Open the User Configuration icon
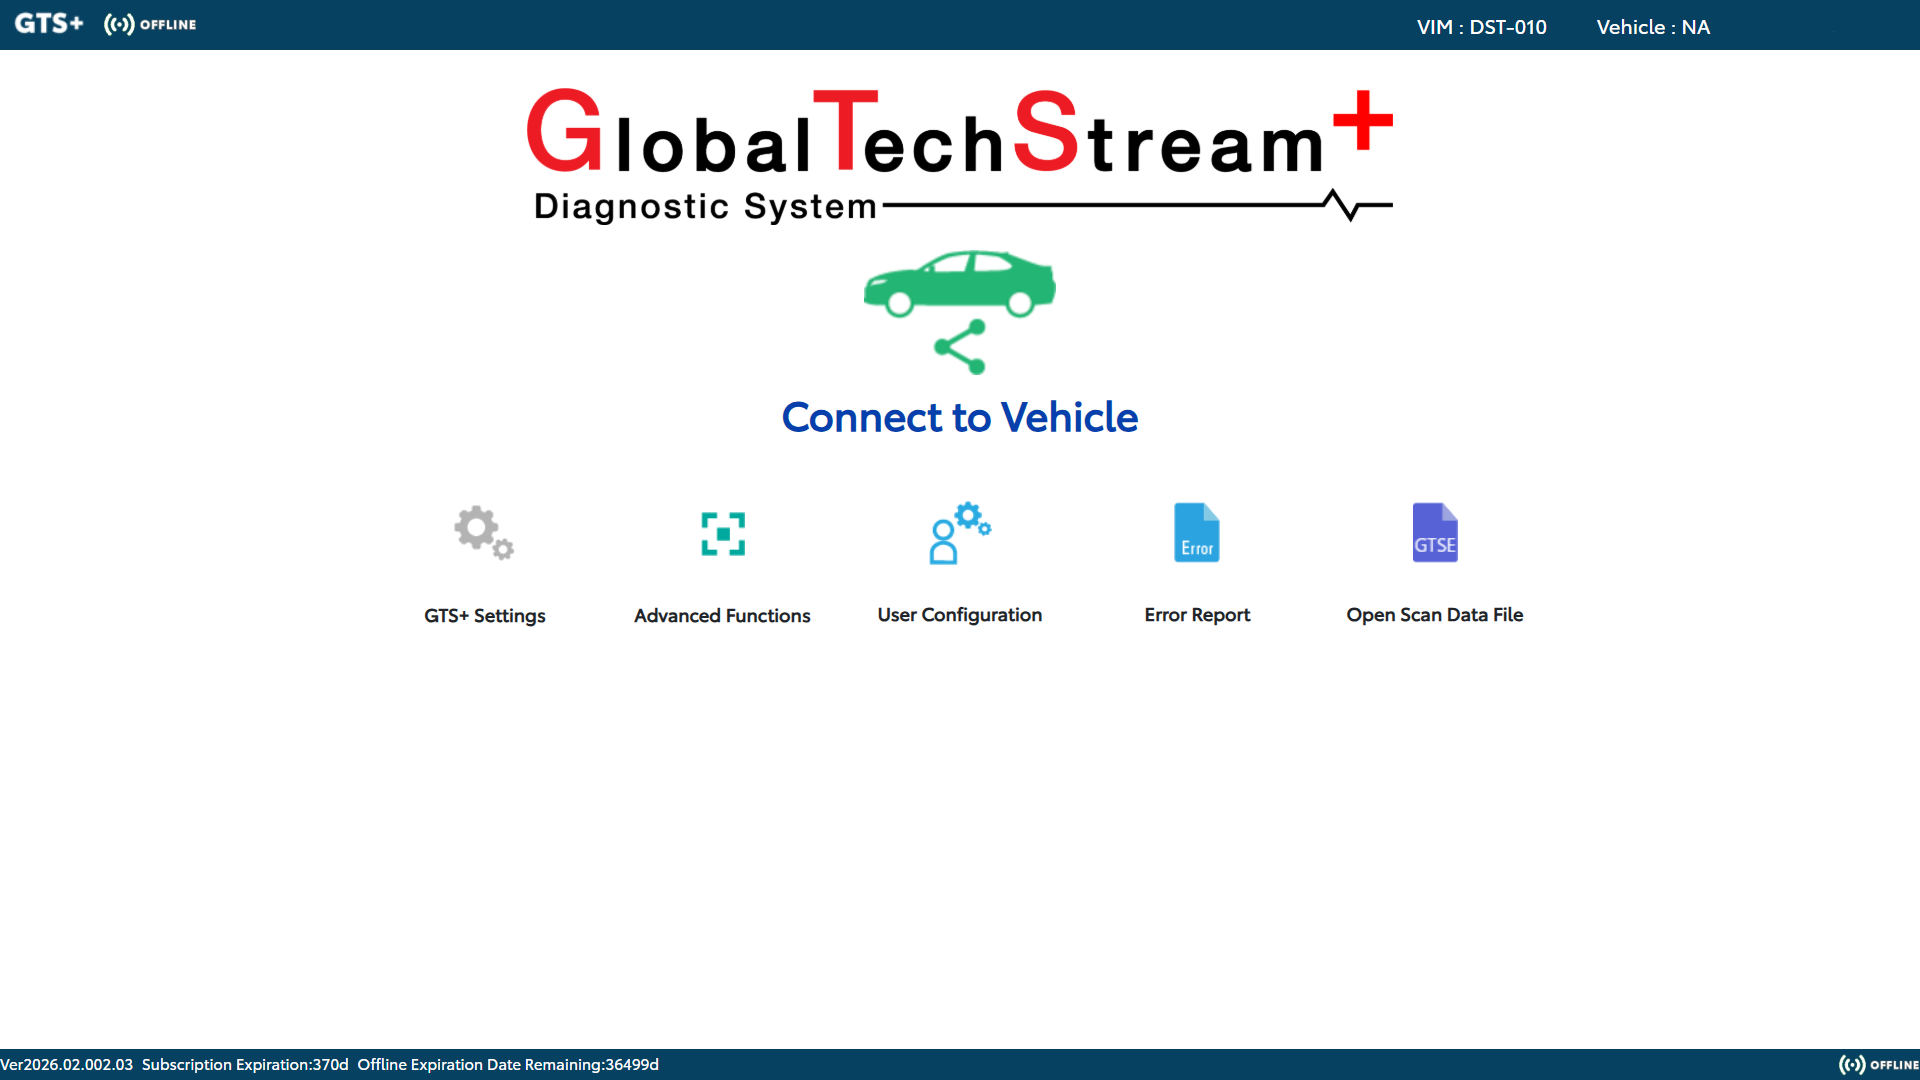Viewport: 1920px width, 1080px height. (x=960, y=533)
